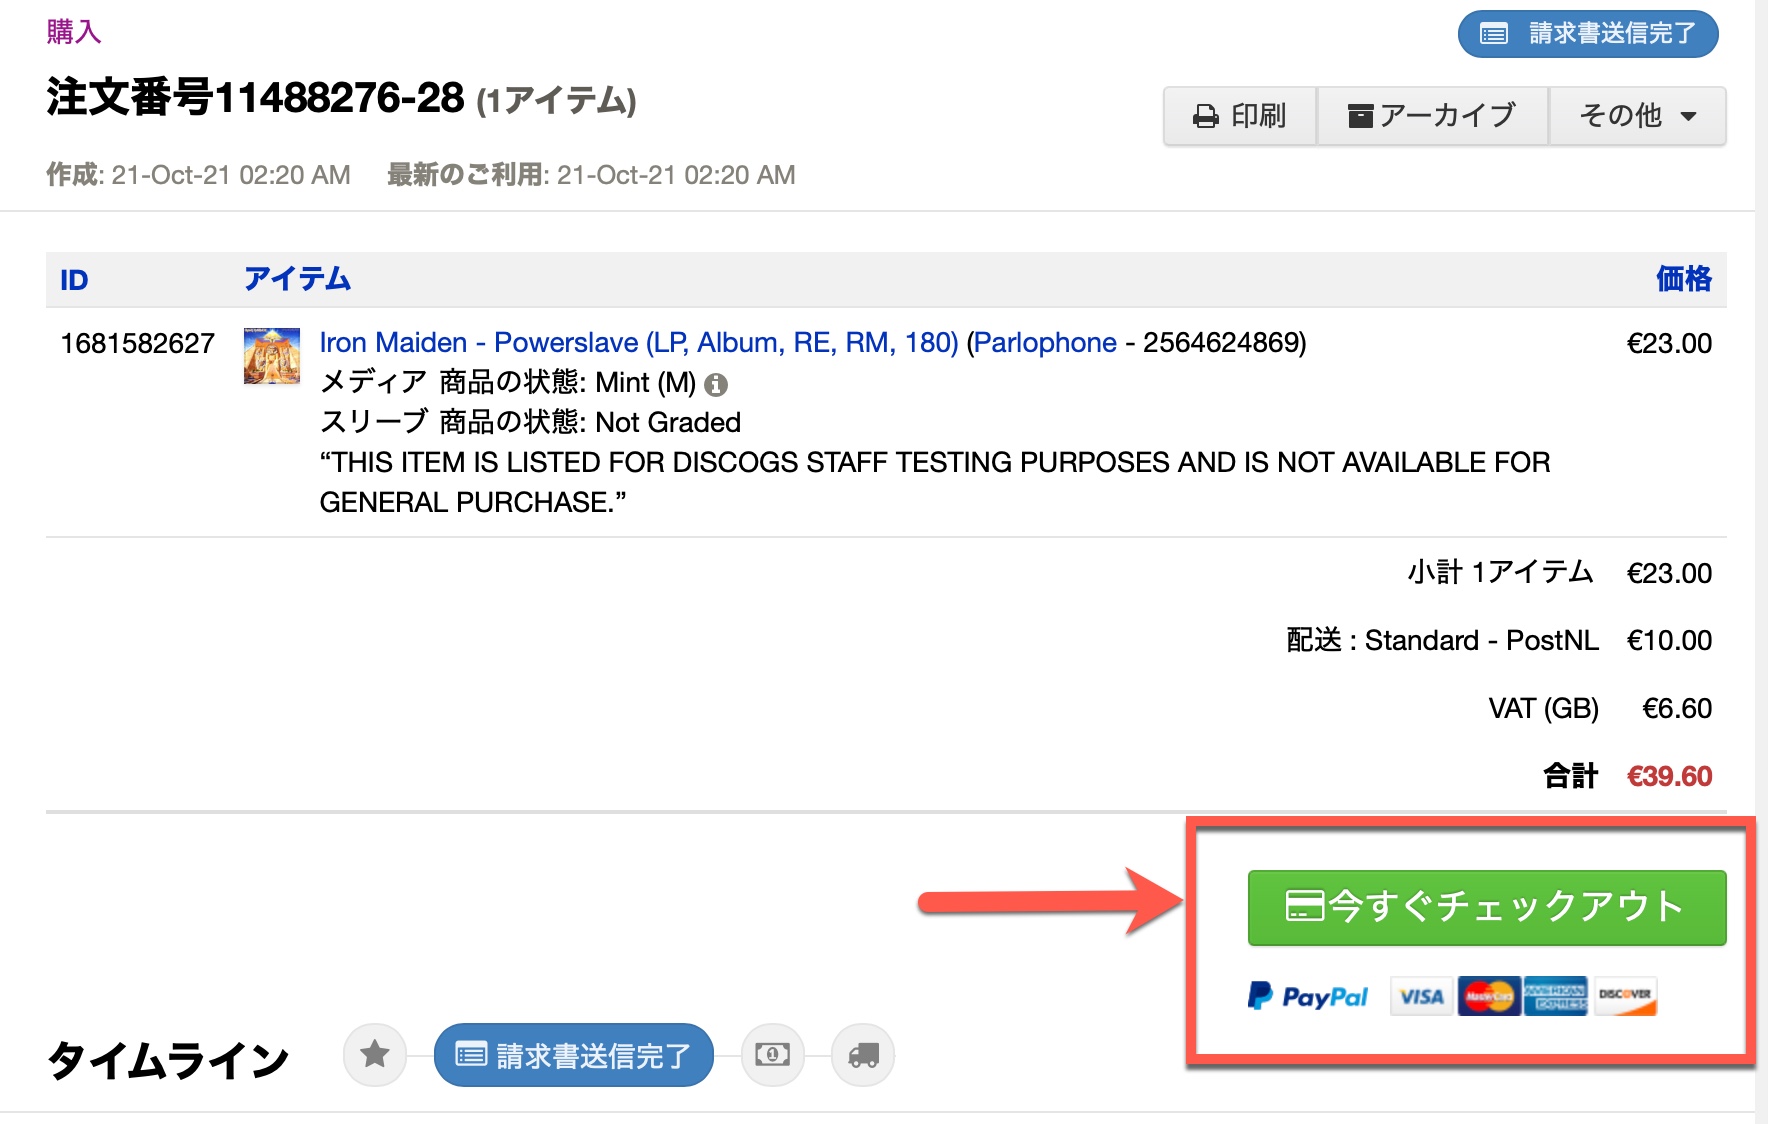Select the MasterCard icon

tap(1489, 996)
